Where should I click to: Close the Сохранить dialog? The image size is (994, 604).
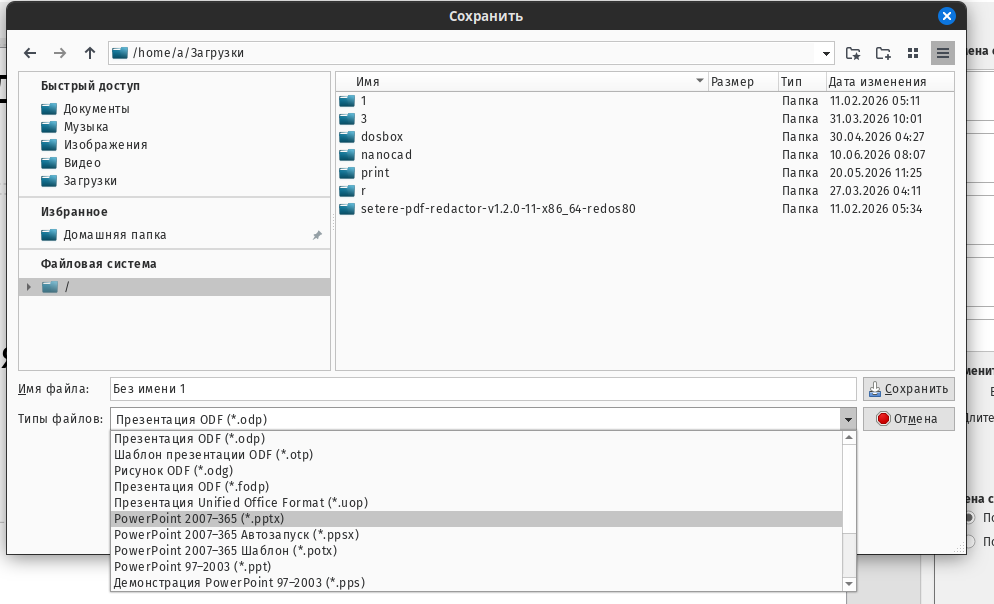point(946,16)
